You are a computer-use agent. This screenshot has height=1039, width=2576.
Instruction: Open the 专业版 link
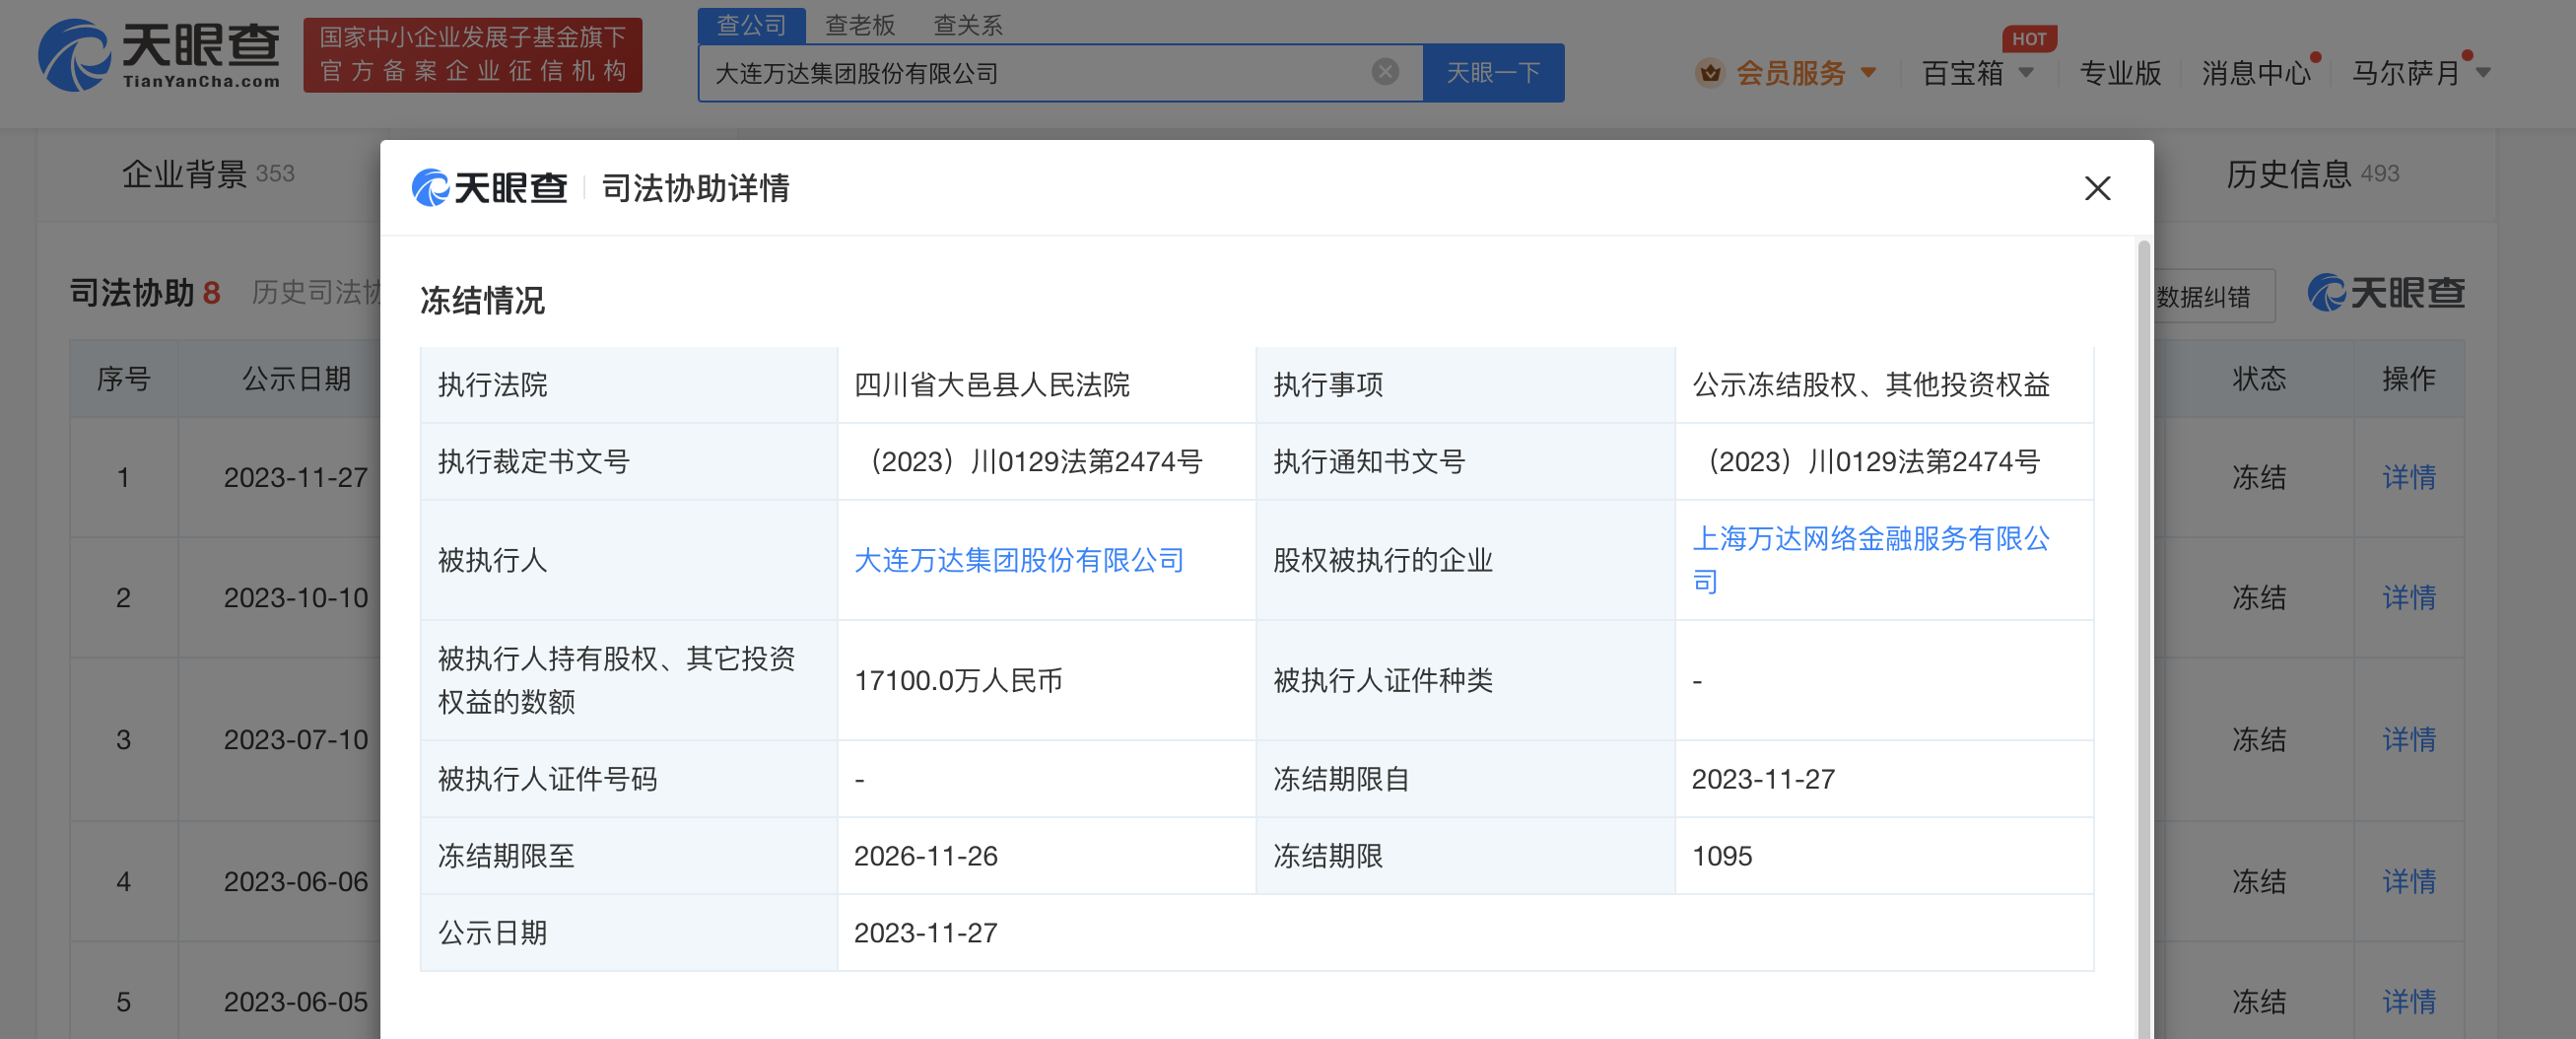pos(2120,73)
